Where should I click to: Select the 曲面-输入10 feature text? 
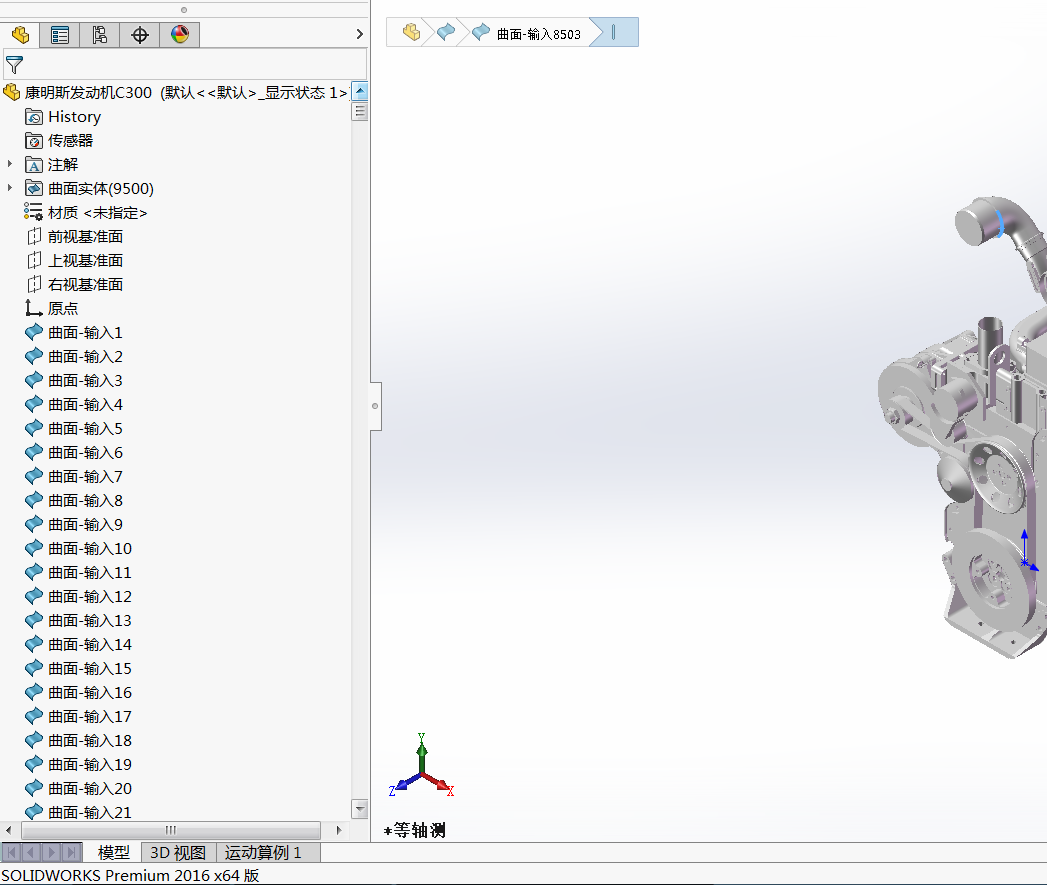[90, 549]
